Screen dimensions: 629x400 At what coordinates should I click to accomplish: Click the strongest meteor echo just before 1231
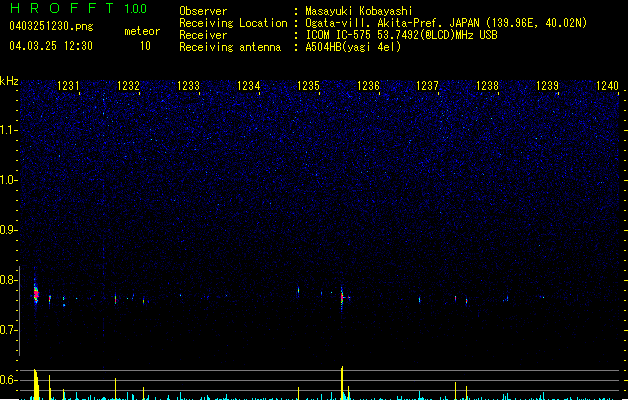pos(36,294)
